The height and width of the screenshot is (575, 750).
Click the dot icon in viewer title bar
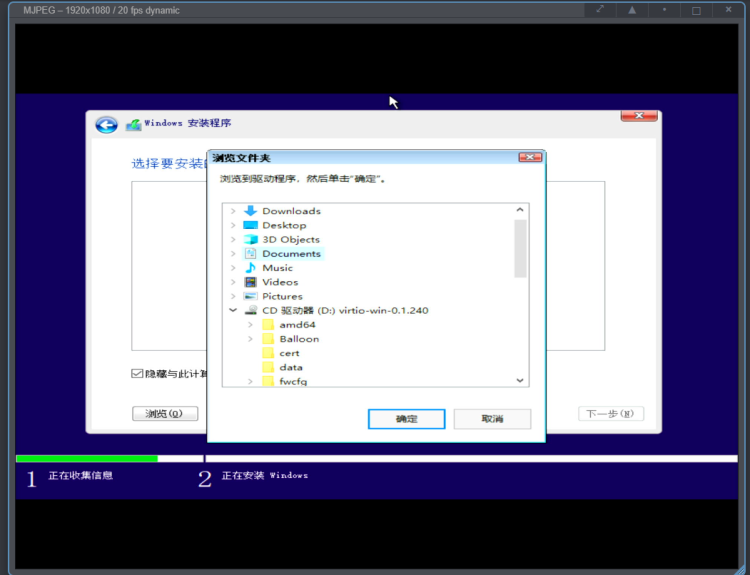[664, 10]
